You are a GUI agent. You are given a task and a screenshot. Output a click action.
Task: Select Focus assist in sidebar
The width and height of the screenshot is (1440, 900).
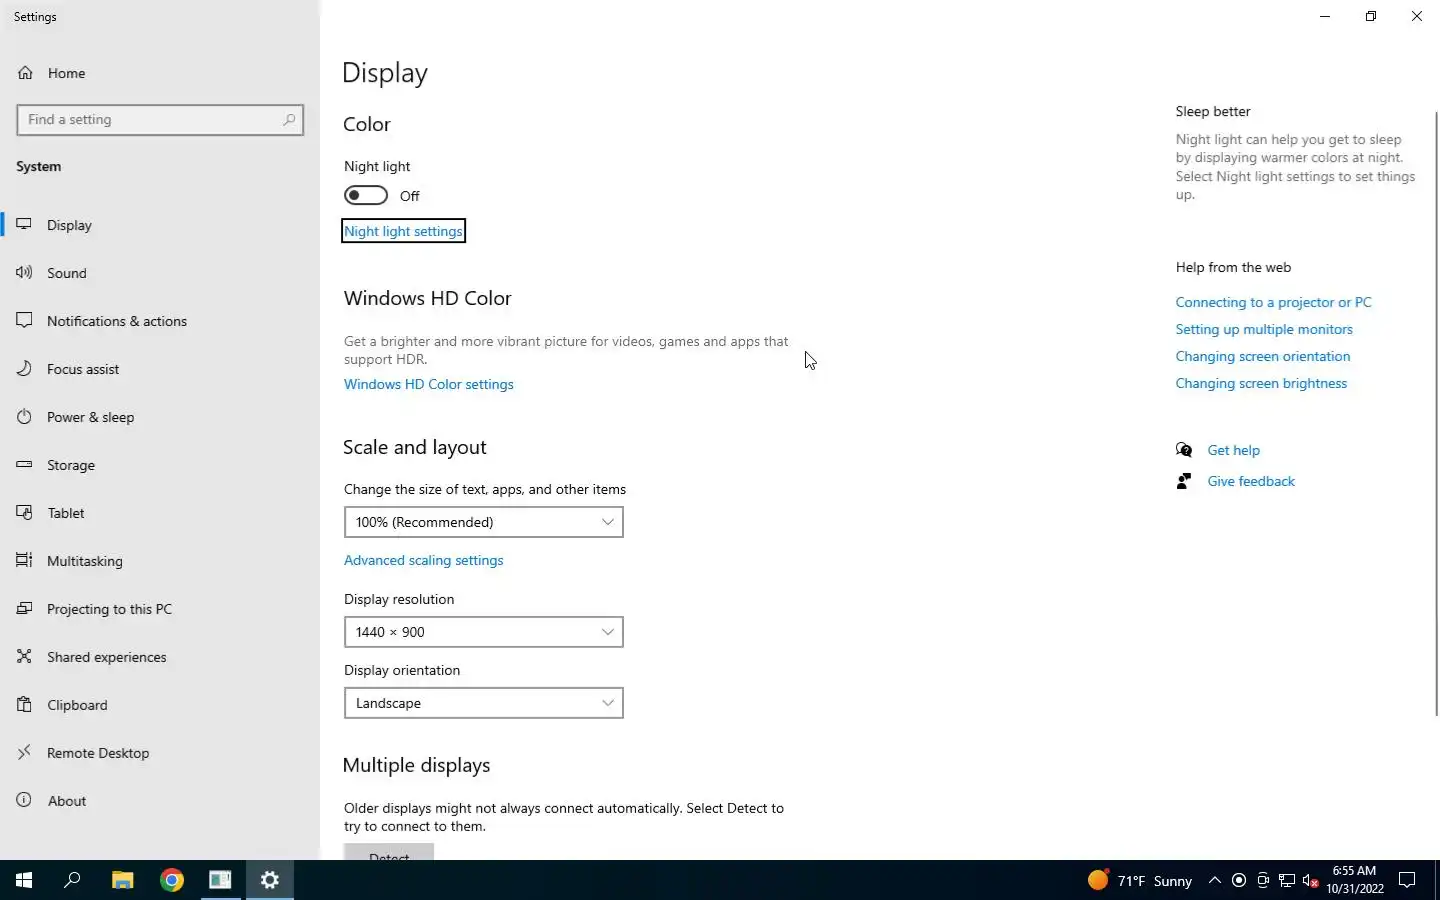(x=160, y=369)
